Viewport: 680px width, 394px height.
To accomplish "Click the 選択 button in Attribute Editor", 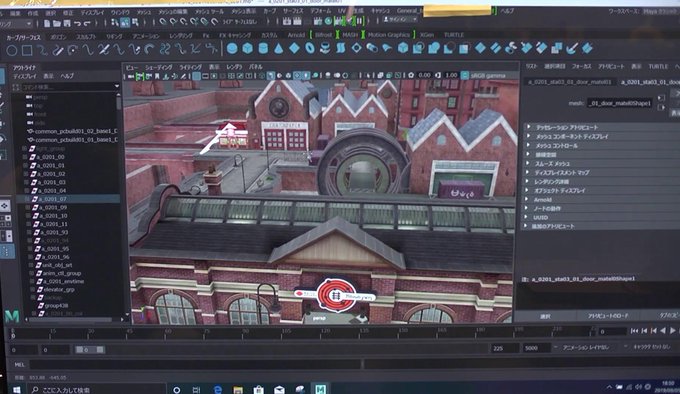I will [545, 316].
